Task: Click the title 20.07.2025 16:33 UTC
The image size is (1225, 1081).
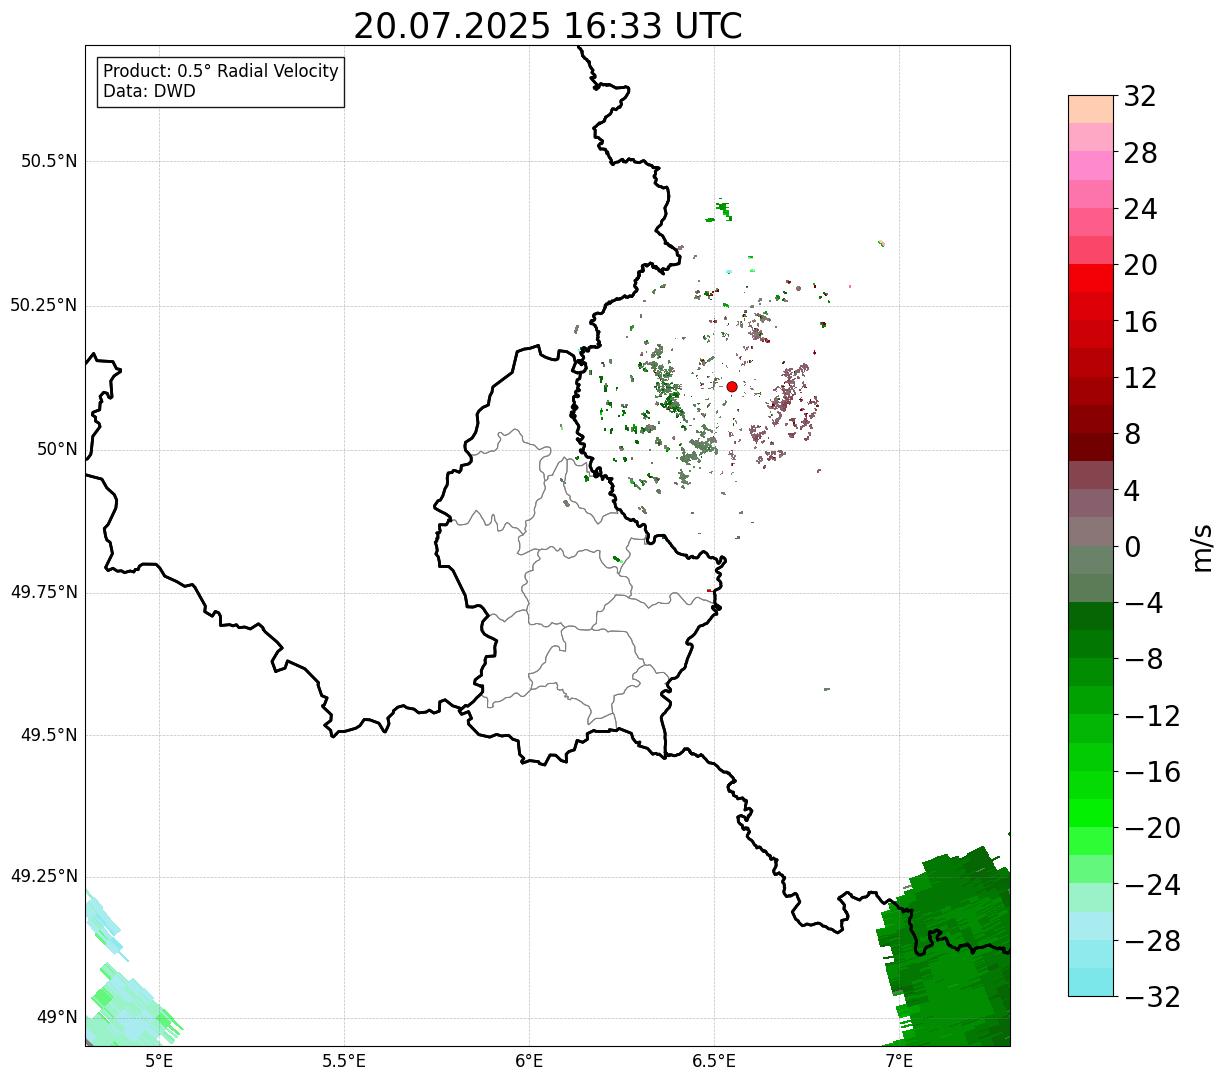Action: click(x=548, y=26)
